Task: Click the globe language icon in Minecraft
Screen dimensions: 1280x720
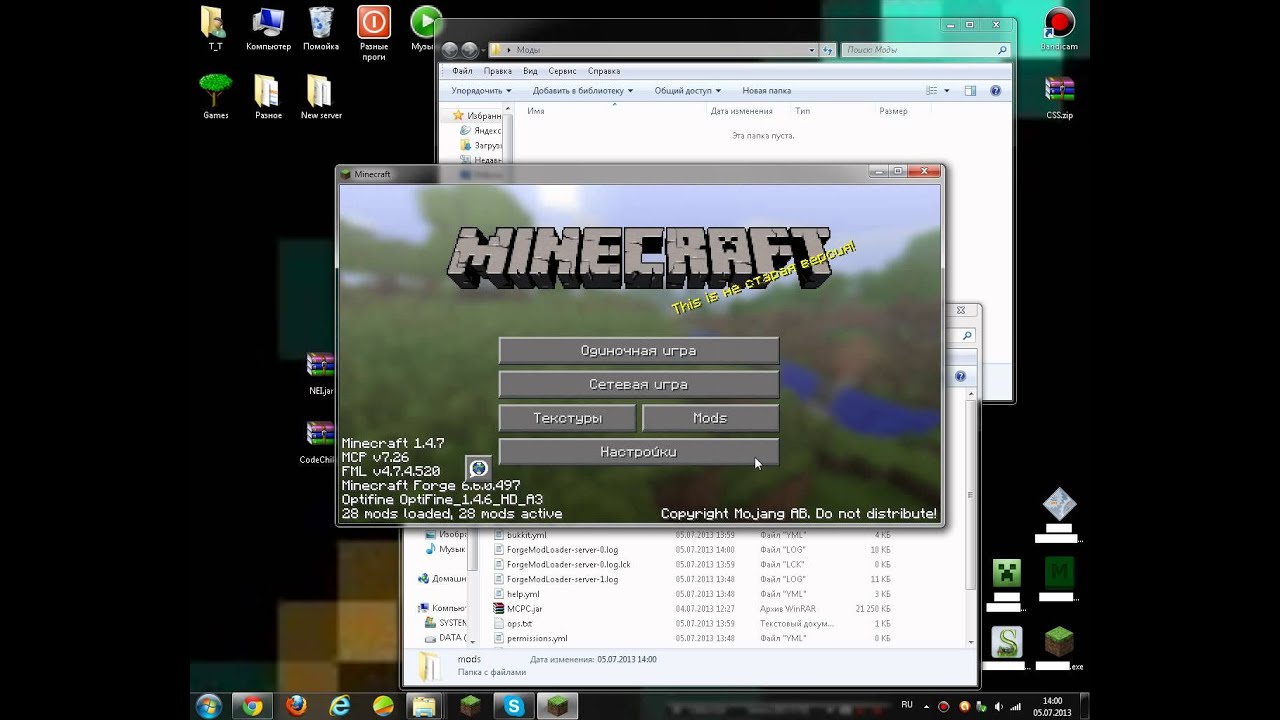Action: (x=478, y=468)
